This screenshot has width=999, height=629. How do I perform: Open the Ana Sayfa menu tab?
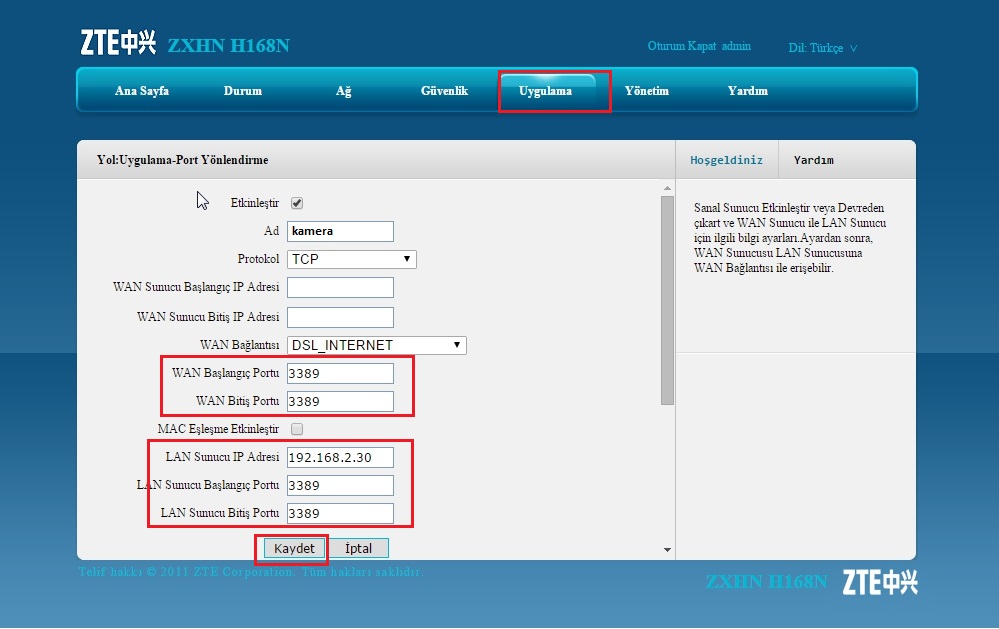click(x=141, y=91)
